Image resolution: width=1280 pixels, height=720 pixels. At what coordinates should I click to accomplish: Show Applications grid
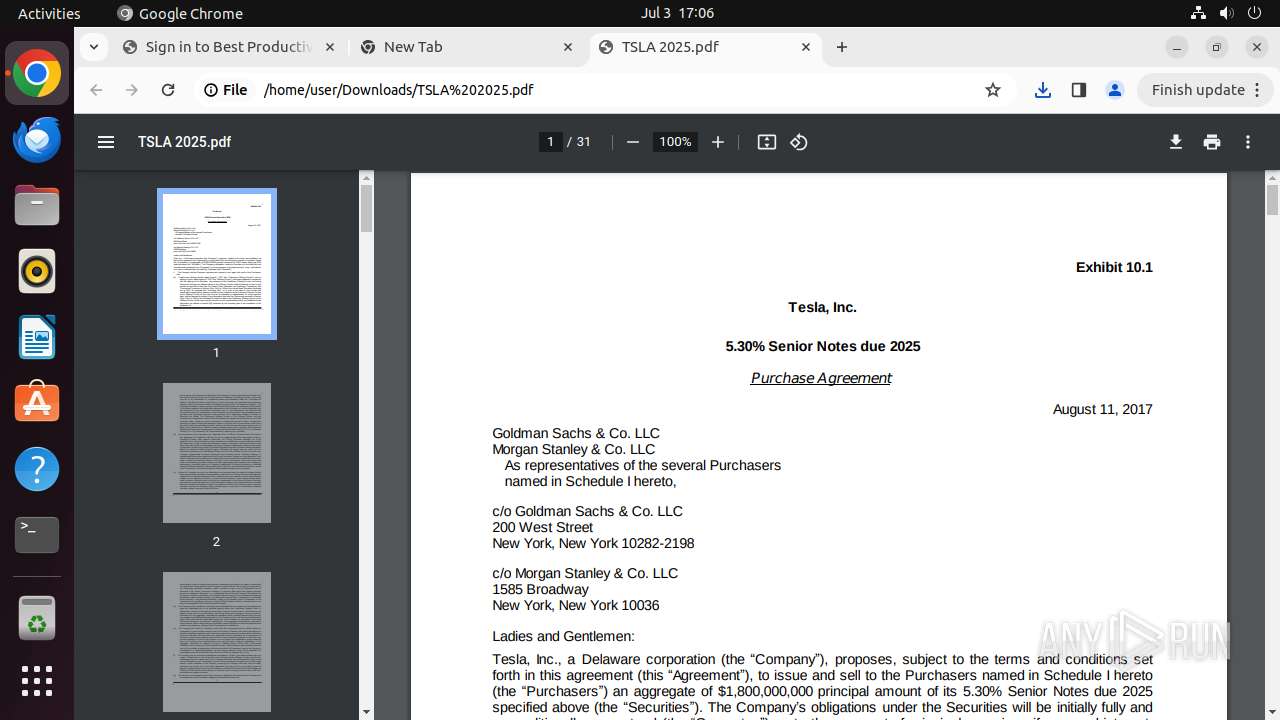coord(37,681)
